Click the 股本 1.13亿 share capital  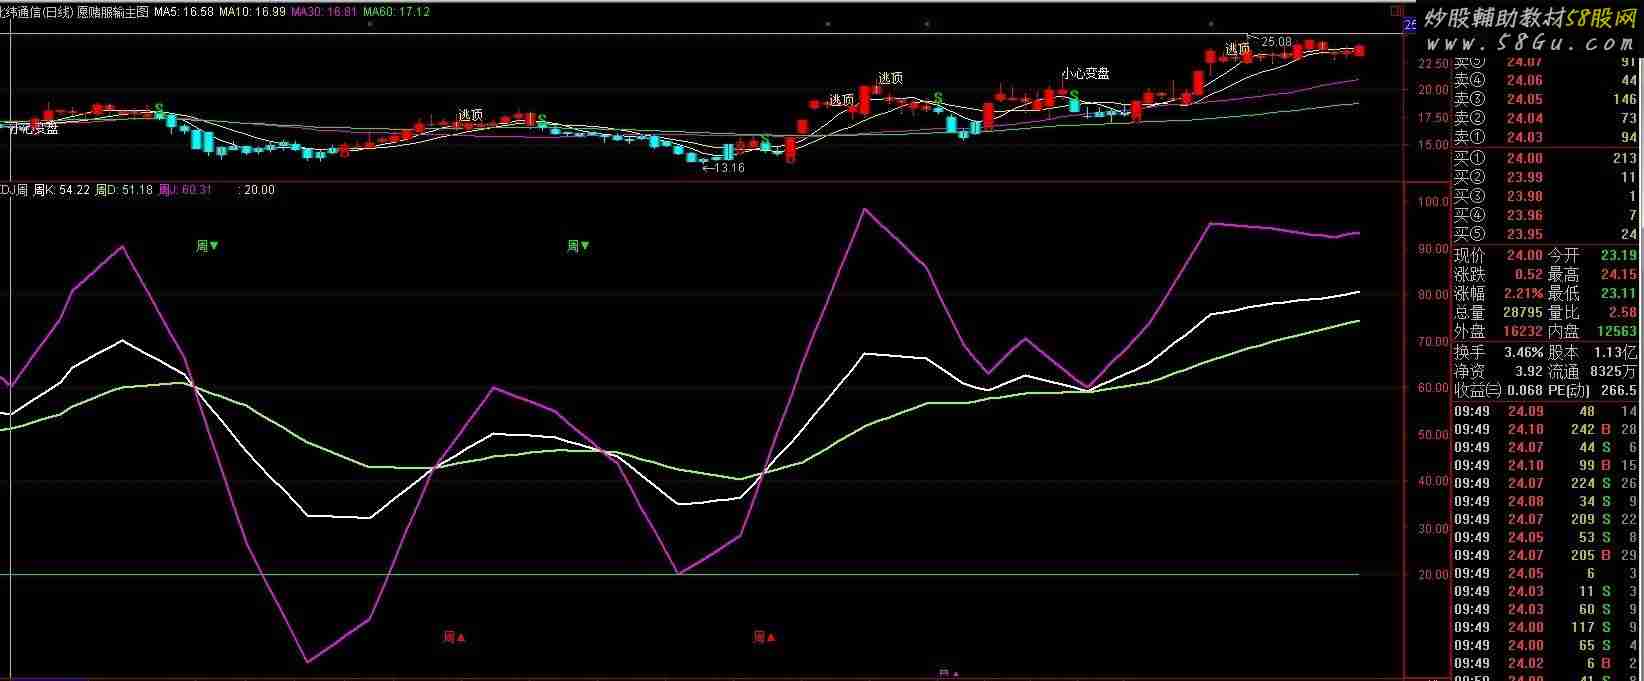pos(1618,352)
